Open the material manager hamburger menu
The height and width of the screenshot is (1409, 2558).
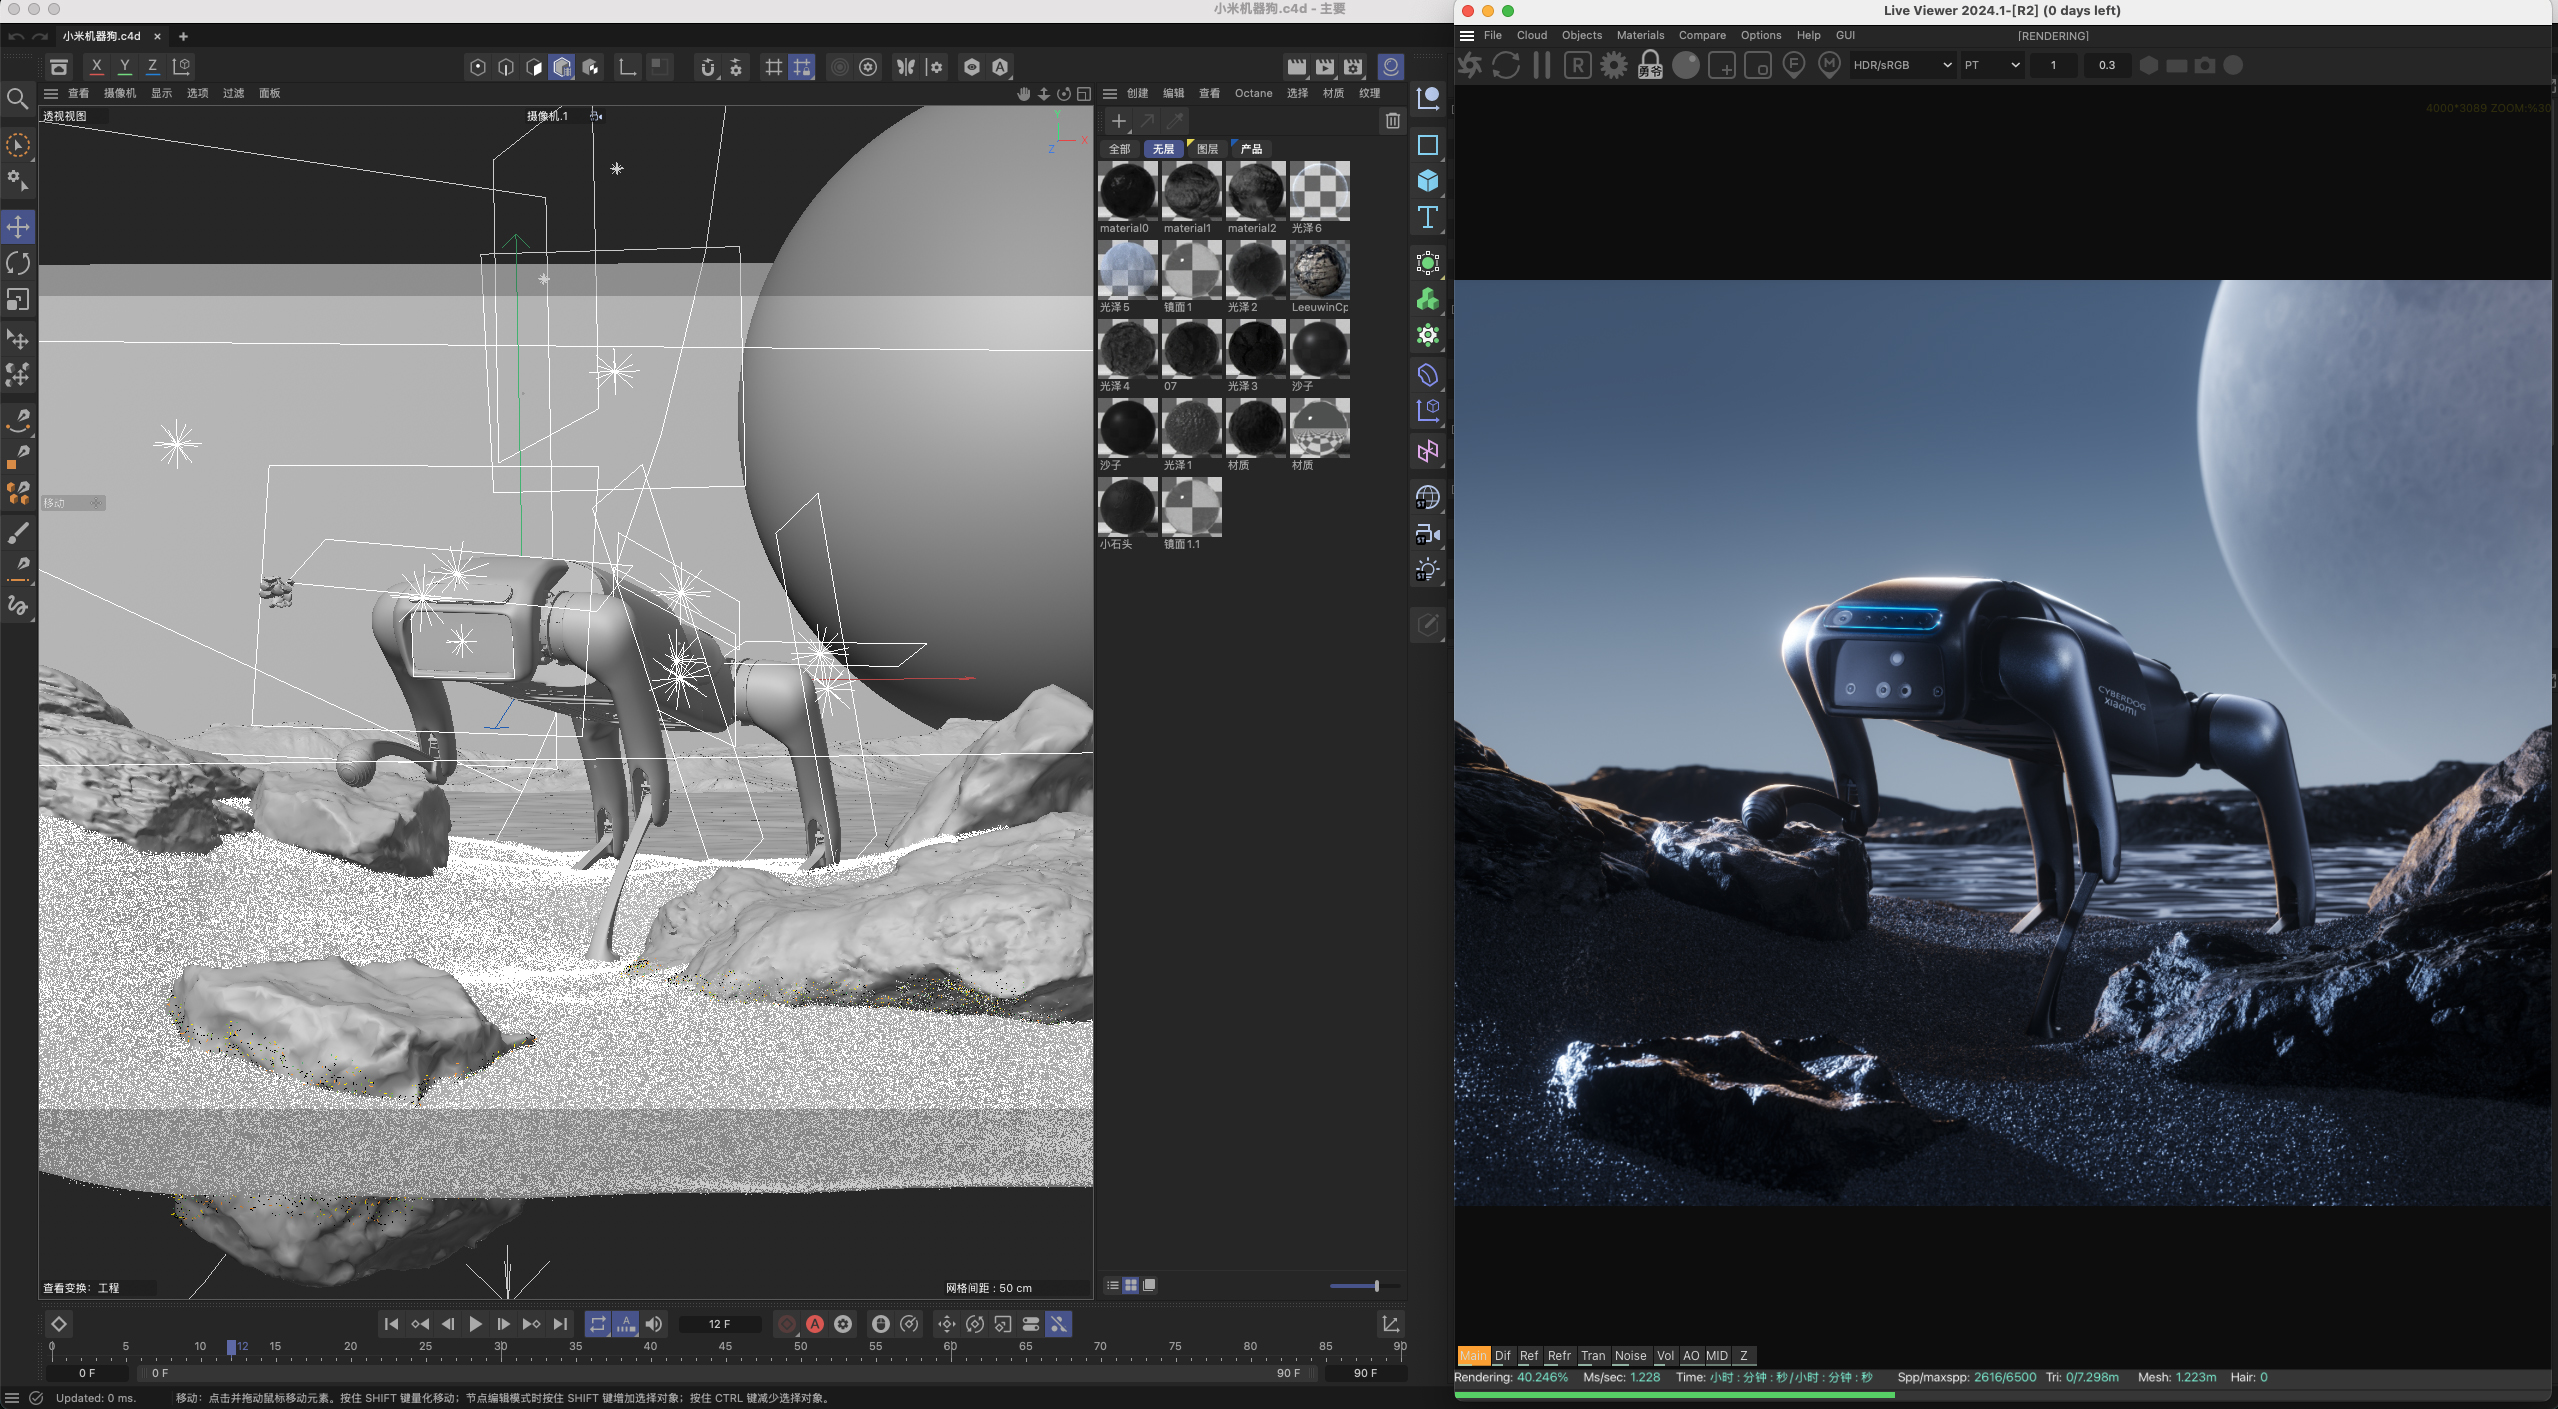tap(1109, 93)
